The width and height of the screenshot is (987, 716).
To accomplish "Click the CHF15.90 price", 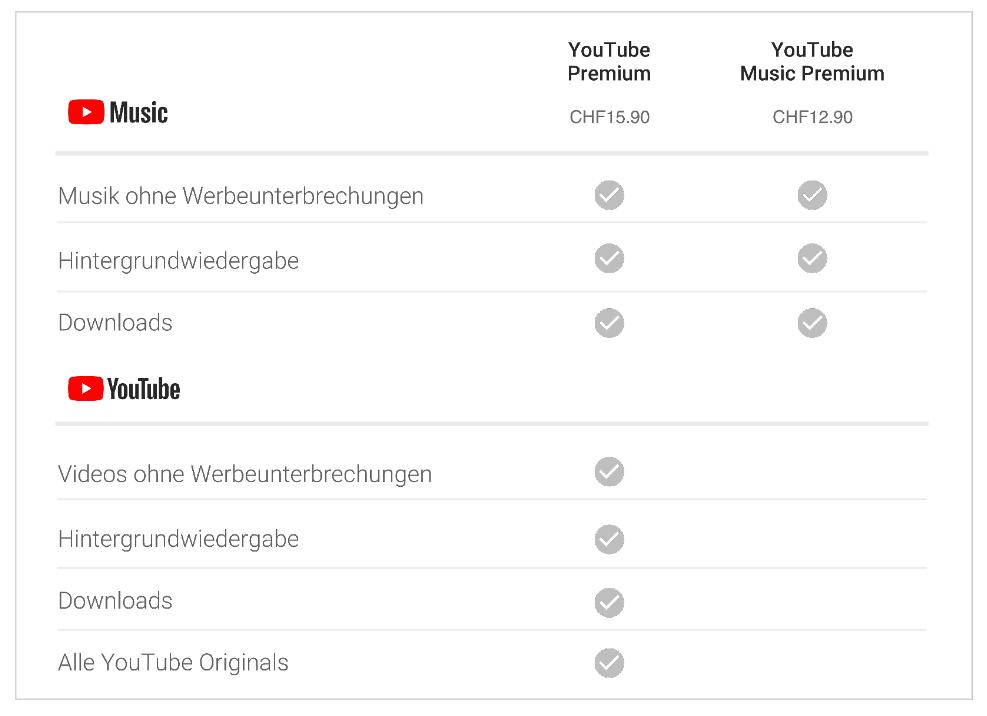I will pos(609,117).
